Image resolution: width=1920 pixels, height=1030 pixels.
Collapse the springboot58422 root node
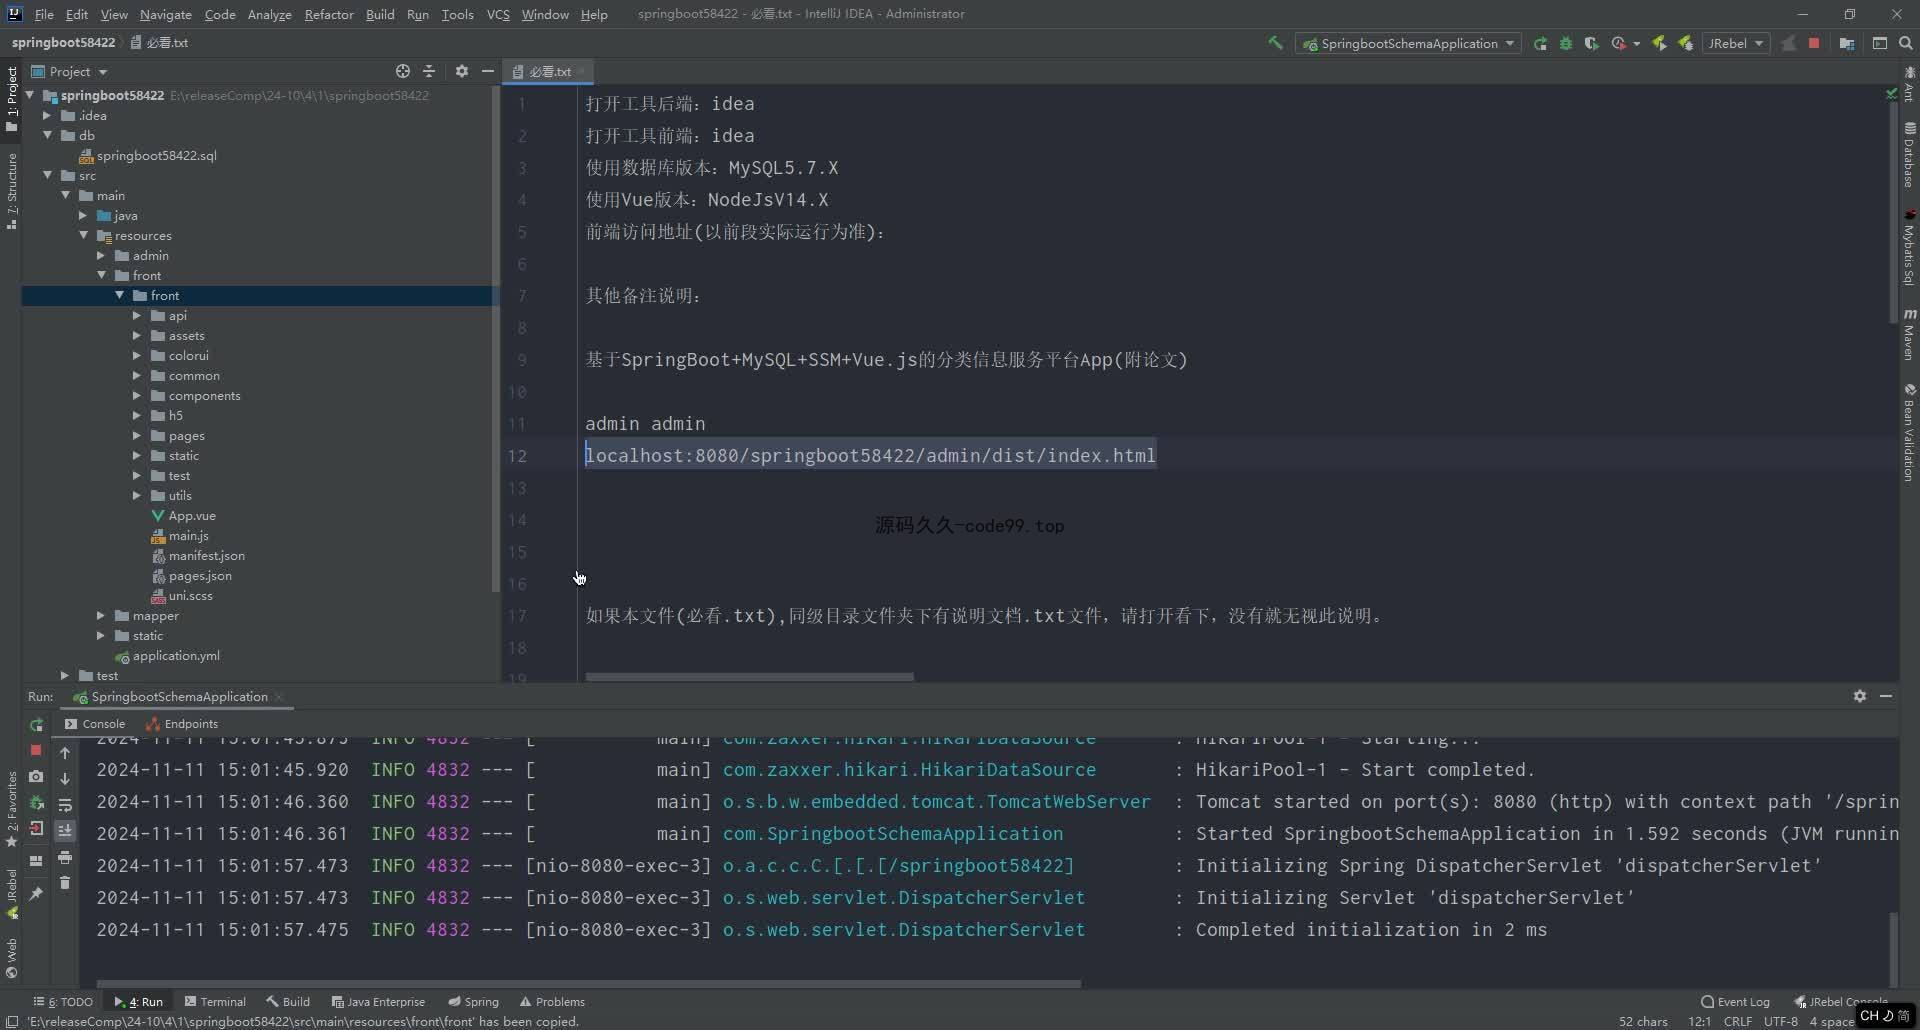tap(30, 95)
